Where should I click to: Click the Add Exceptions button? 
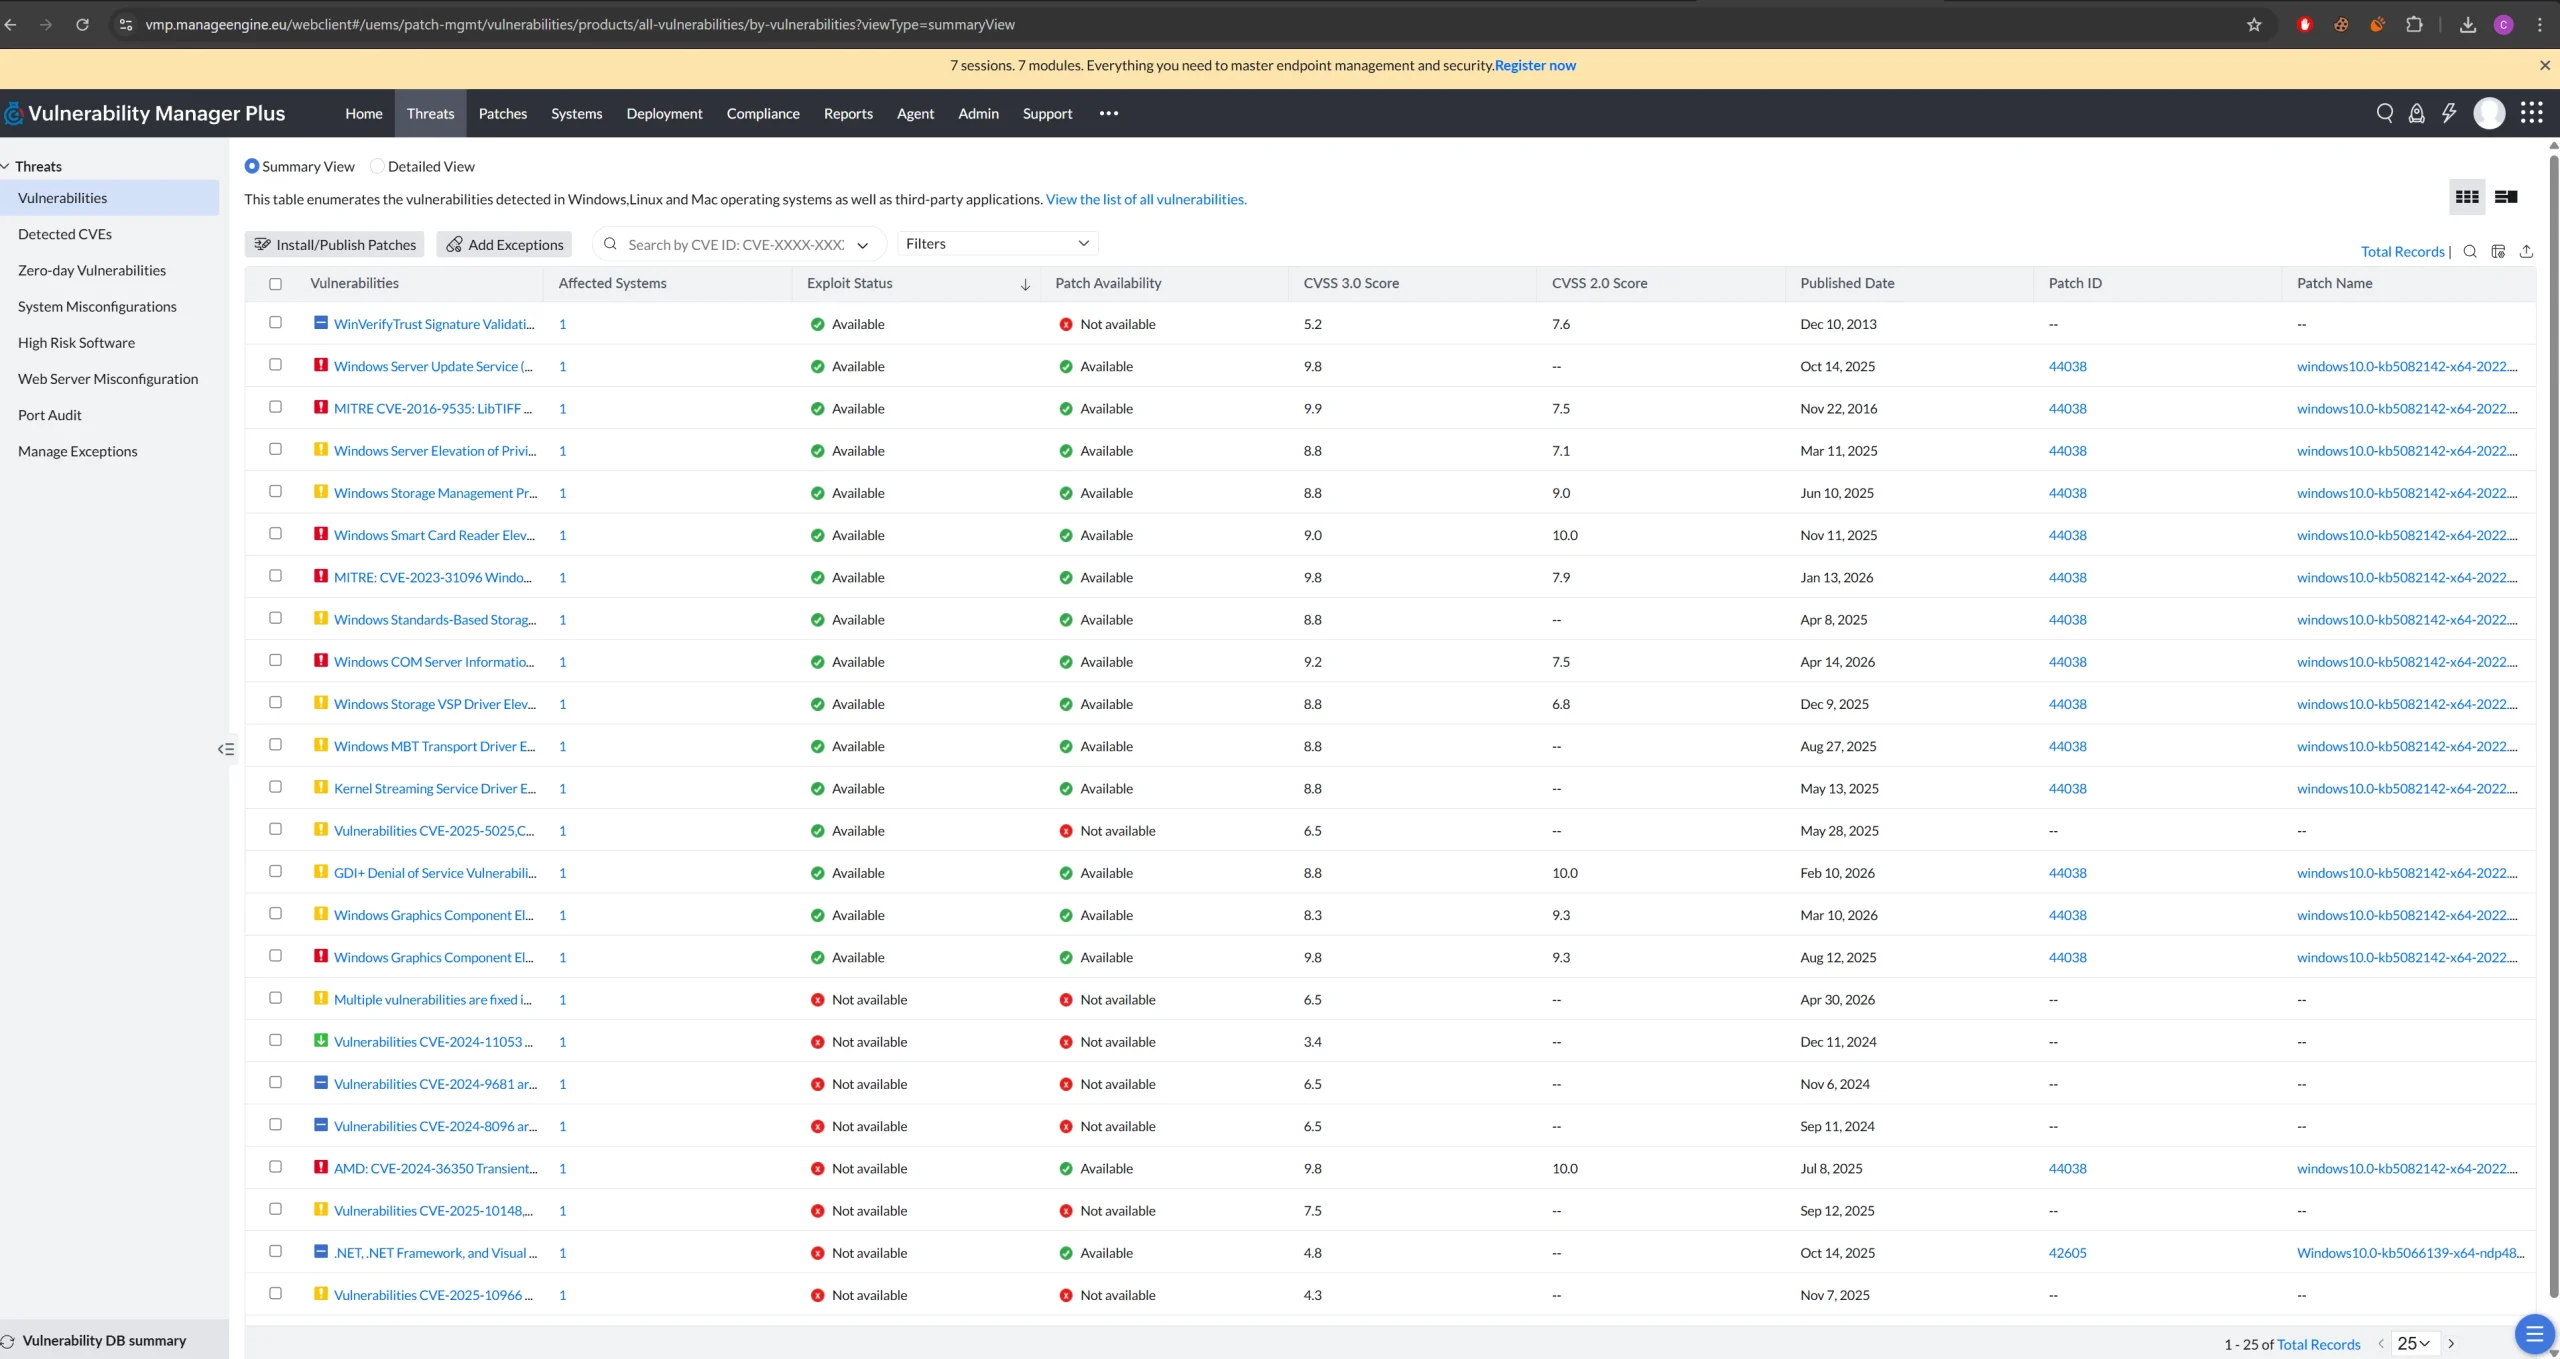[x=505, y=244]
